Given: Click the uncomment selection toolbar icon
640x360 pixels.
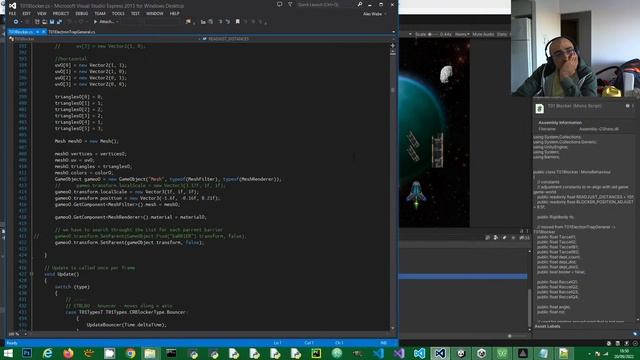Looking at the screenshot, I should [228, 22].
